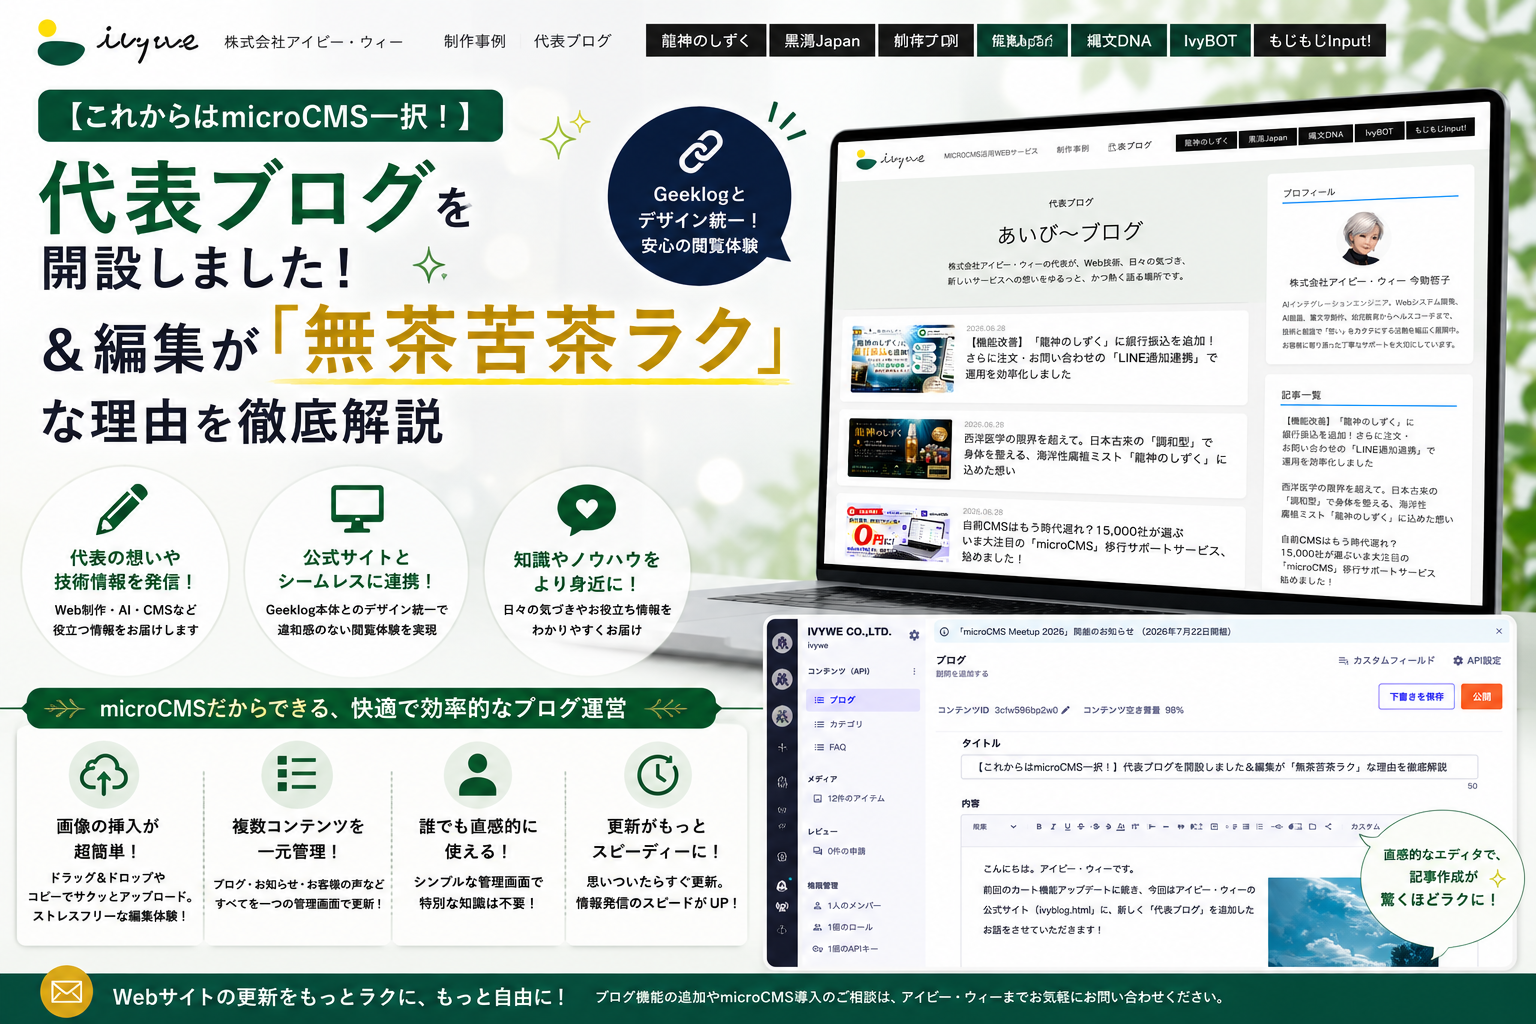Click the list icon above 複数コンテンツを

[297, 774]
